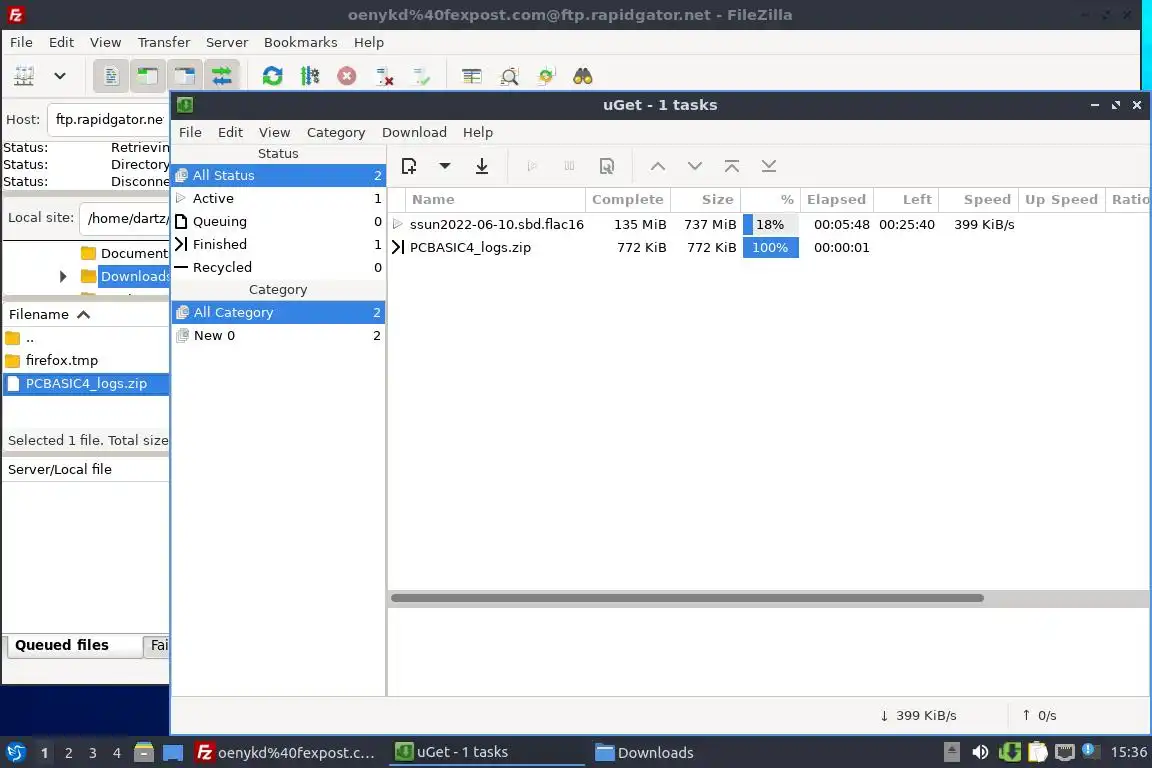Screen dimensions: 1152x768
Task: Click the Local site path field
Action: point(125,218)
